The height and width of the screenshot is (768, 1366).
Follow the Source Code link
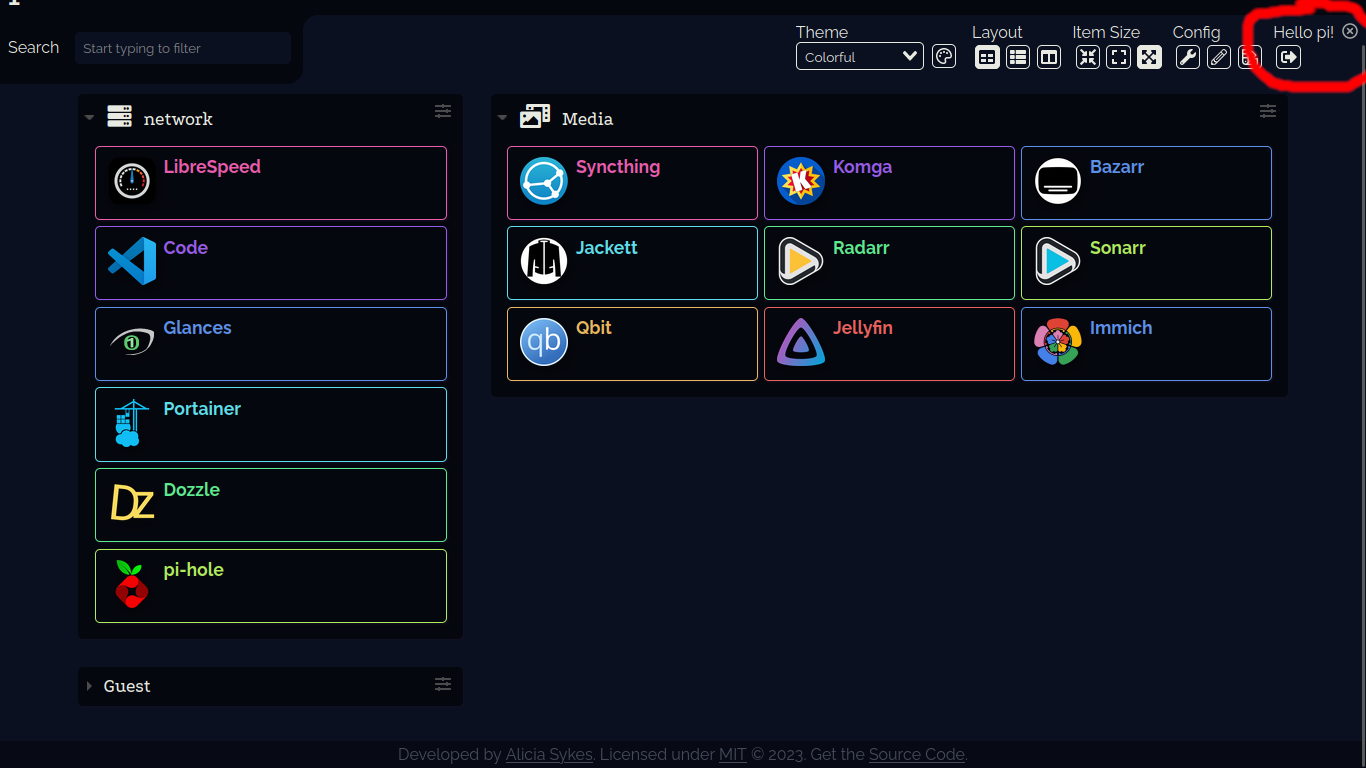click(916, 755)
